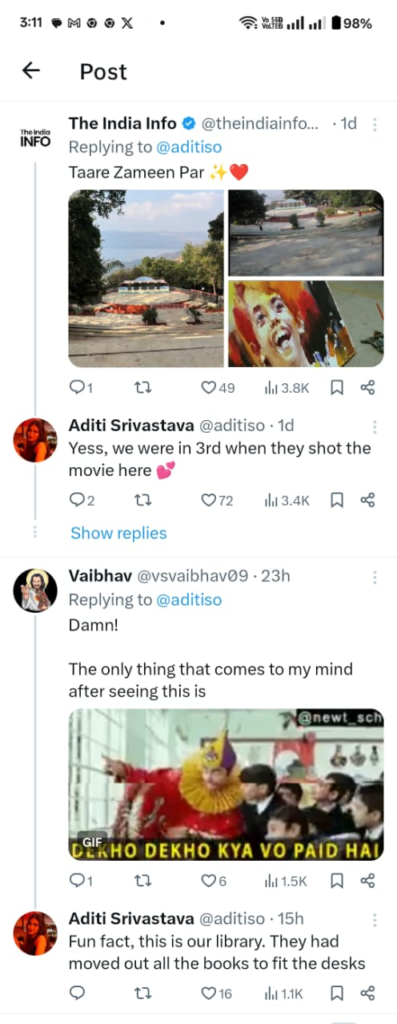Open three-dot menu on The India Info post
Screen dimensions: 397x1024
coord(375,123)
